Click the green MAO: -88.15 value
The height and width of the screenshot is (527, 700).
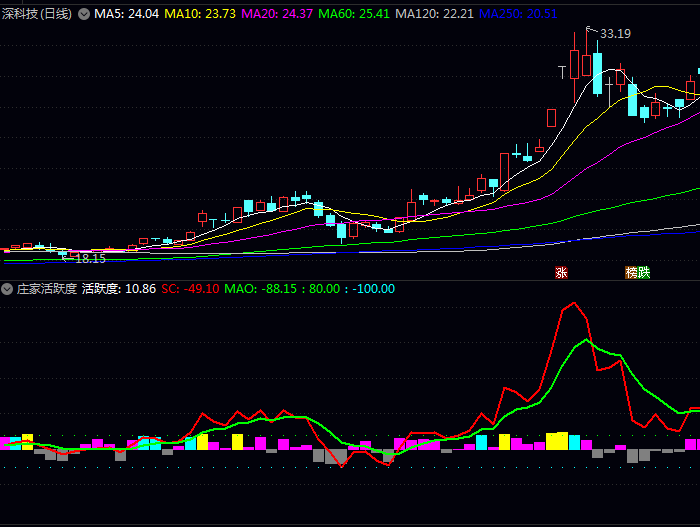click(x=260, y=289)
